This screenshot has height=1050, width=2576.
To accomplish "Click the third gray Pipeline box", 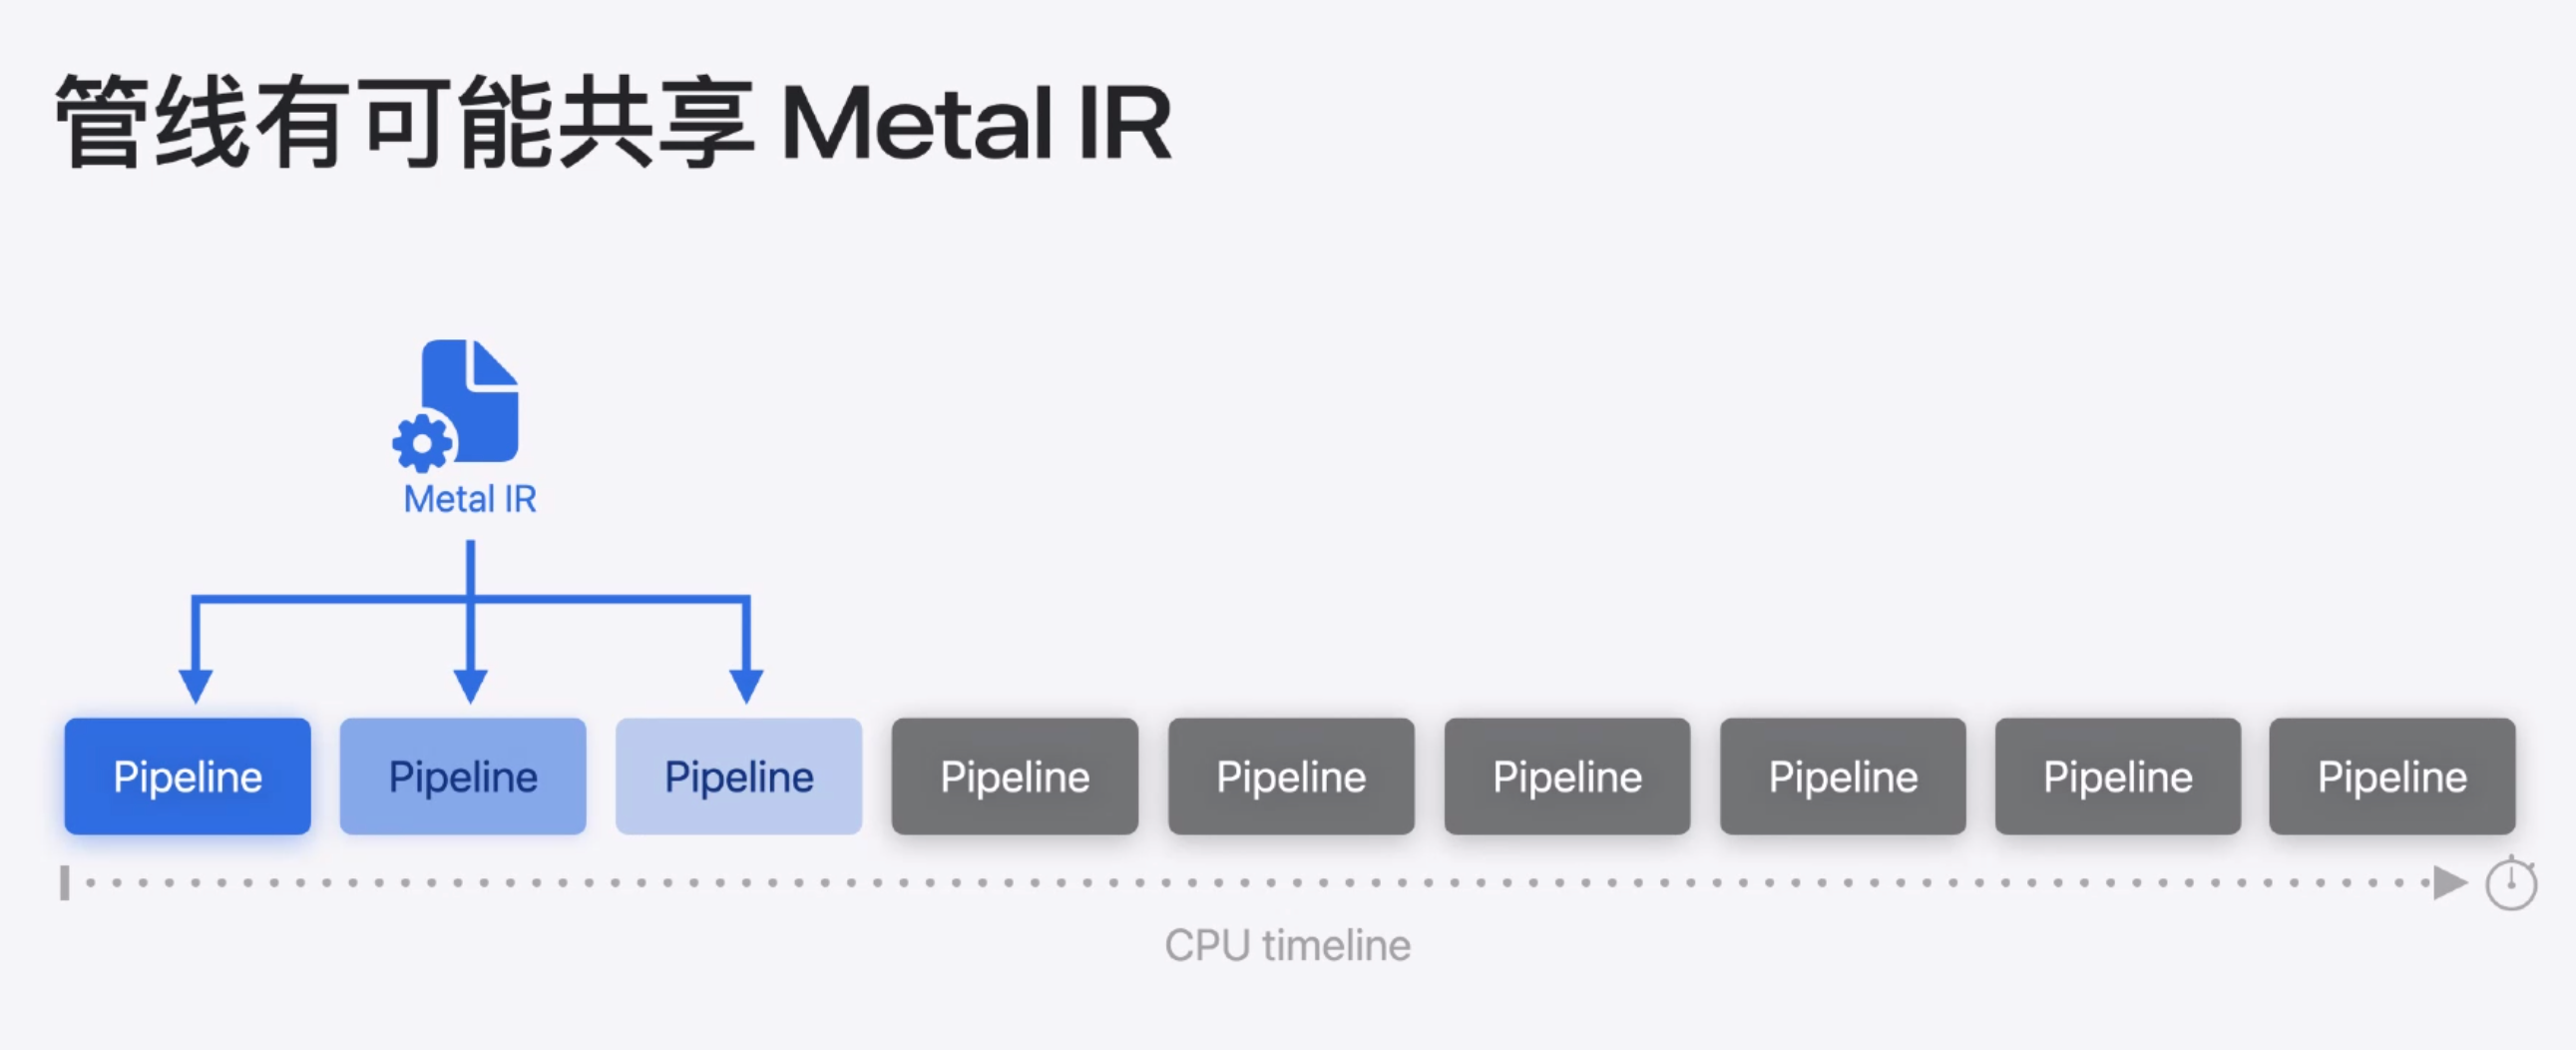I will coord(1567,776).
